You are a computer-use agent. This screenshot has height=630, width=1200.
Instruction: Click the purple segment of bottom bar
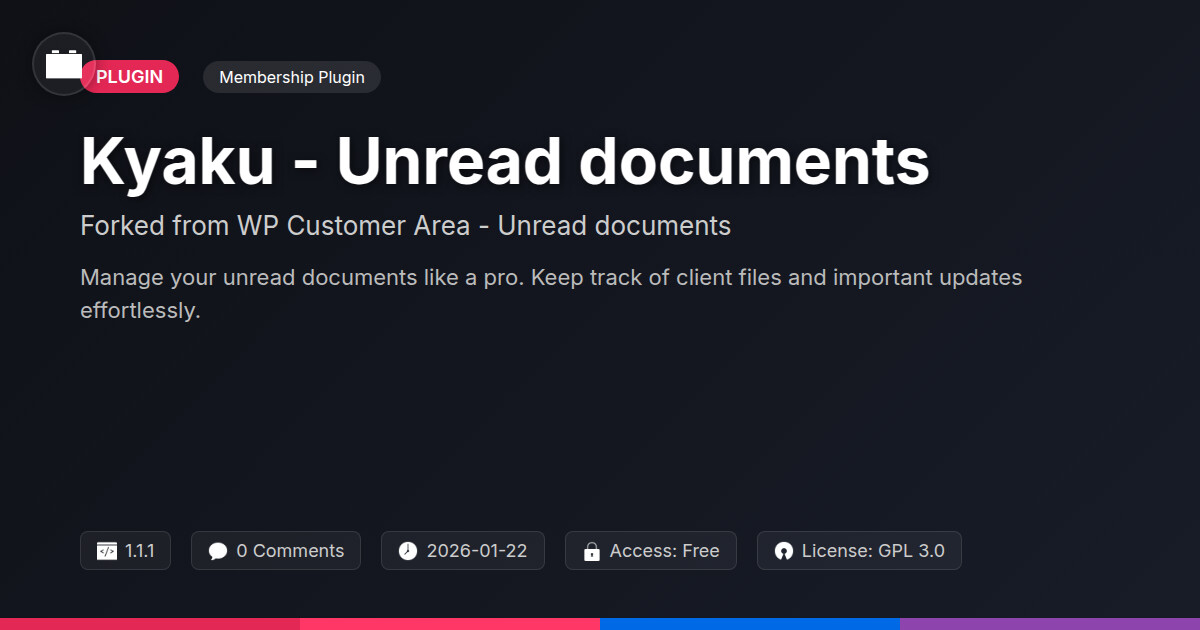click(x=1050, y=623)
